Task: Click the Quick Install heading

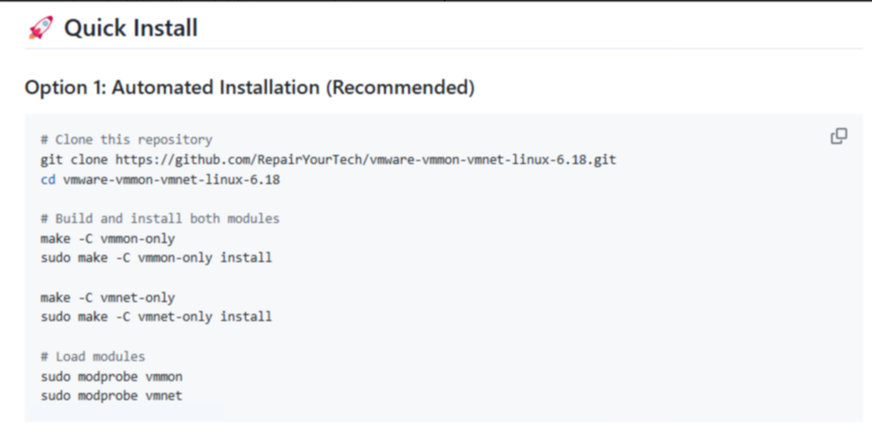Action: (130, 28)
